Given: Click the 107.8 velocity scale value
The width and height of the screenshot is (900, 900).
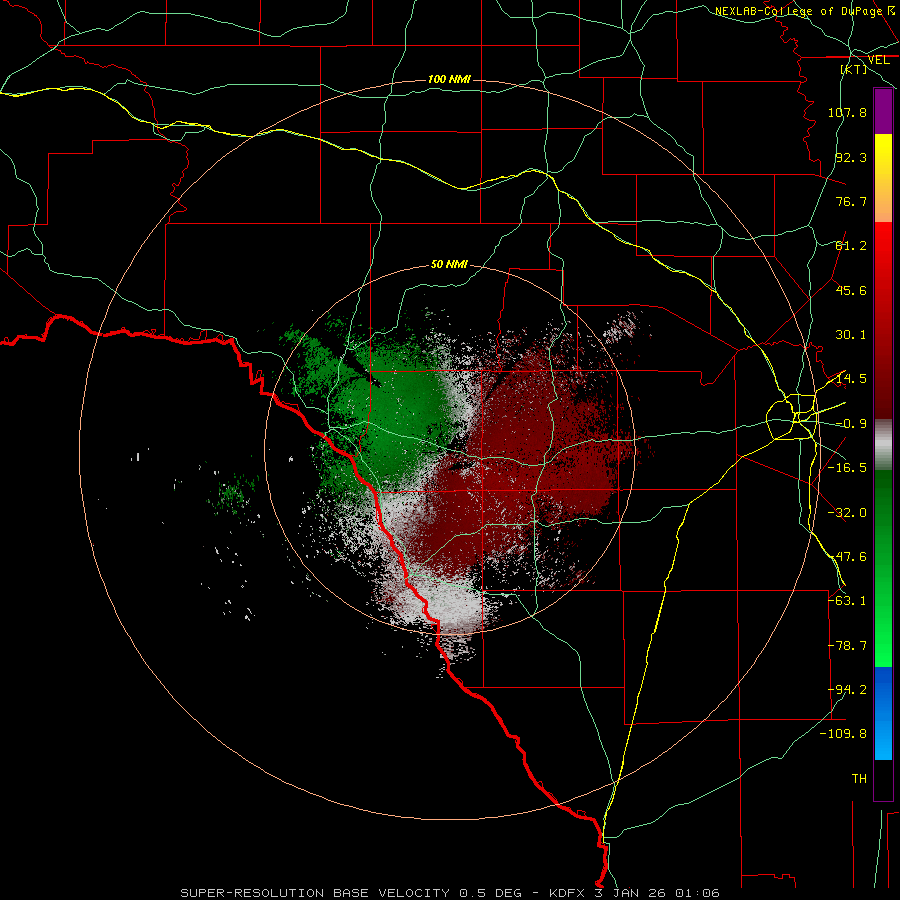Looking at the screenshot, I should coord(847,112).
